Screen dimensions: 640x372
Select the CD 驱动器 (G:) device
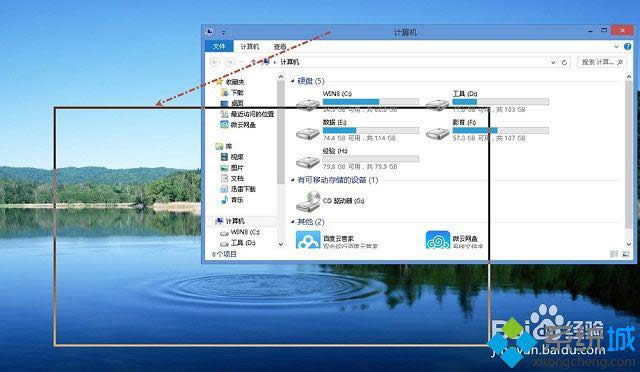point(331,201)
